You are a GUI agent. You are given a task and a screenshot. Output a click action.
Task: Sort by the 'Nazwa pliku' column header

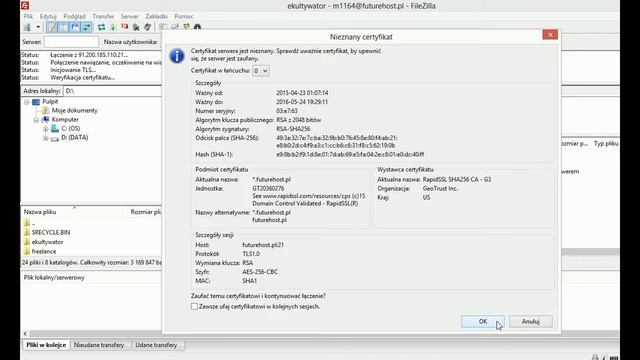[x=40, y=212]
